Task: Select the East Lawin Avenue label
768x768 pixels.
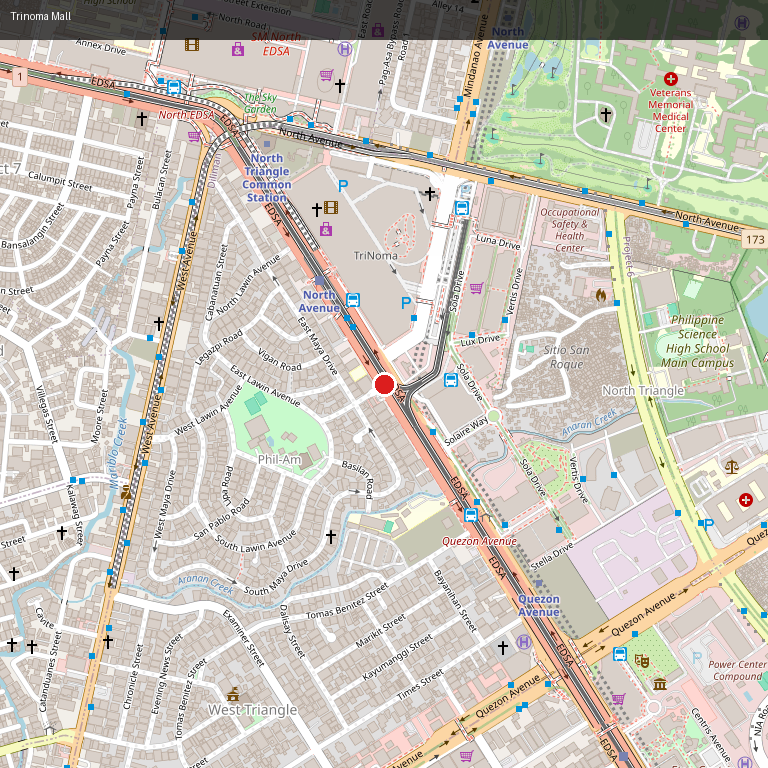Action: point(265,386)
